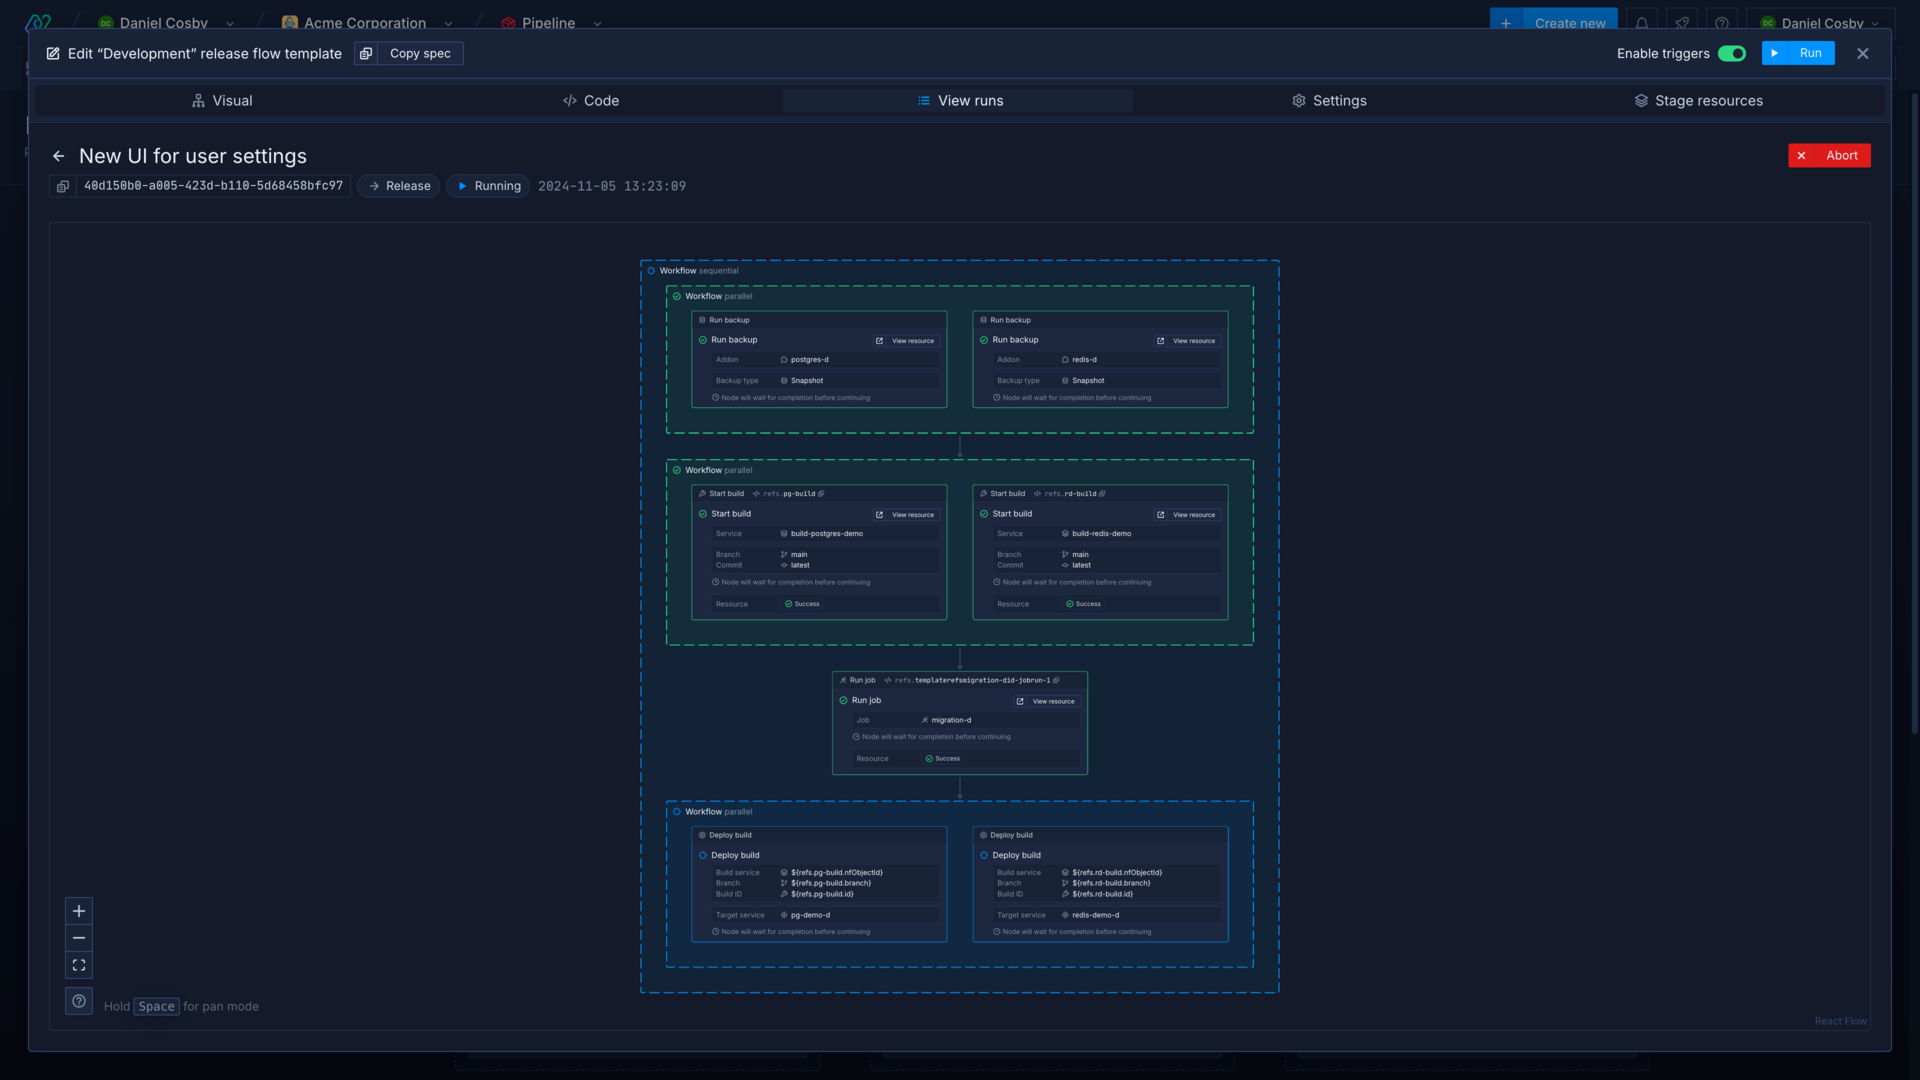
Task: Click the zoom out icon
Action: [x=79, y=938]
